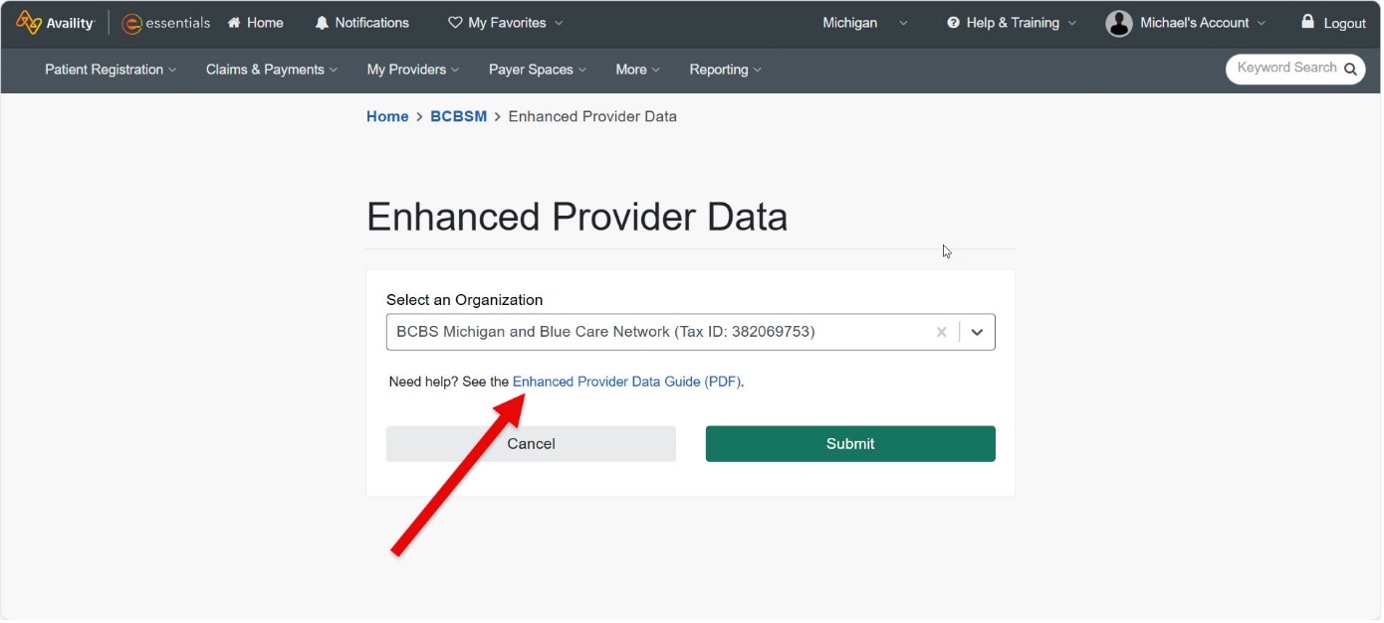Expand the Payer Spaces menu
This screenshot has height=623, width=1384.
click(x=537, y=70)
